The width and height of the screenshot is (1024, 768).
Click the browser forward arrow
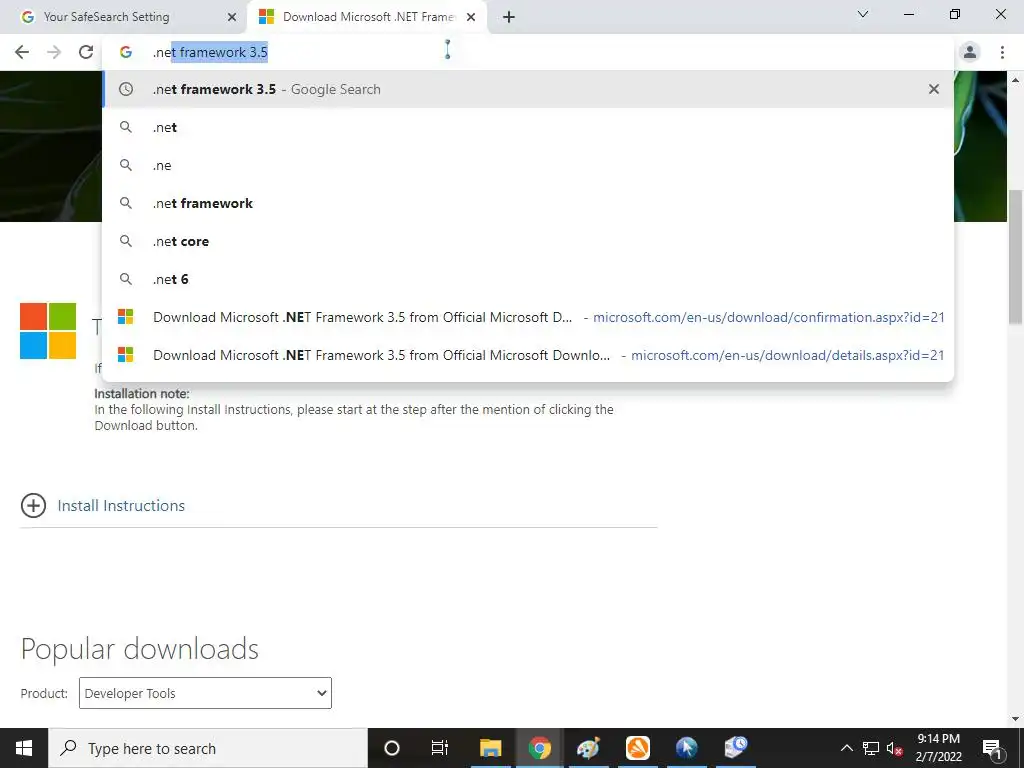pos(54,52)
